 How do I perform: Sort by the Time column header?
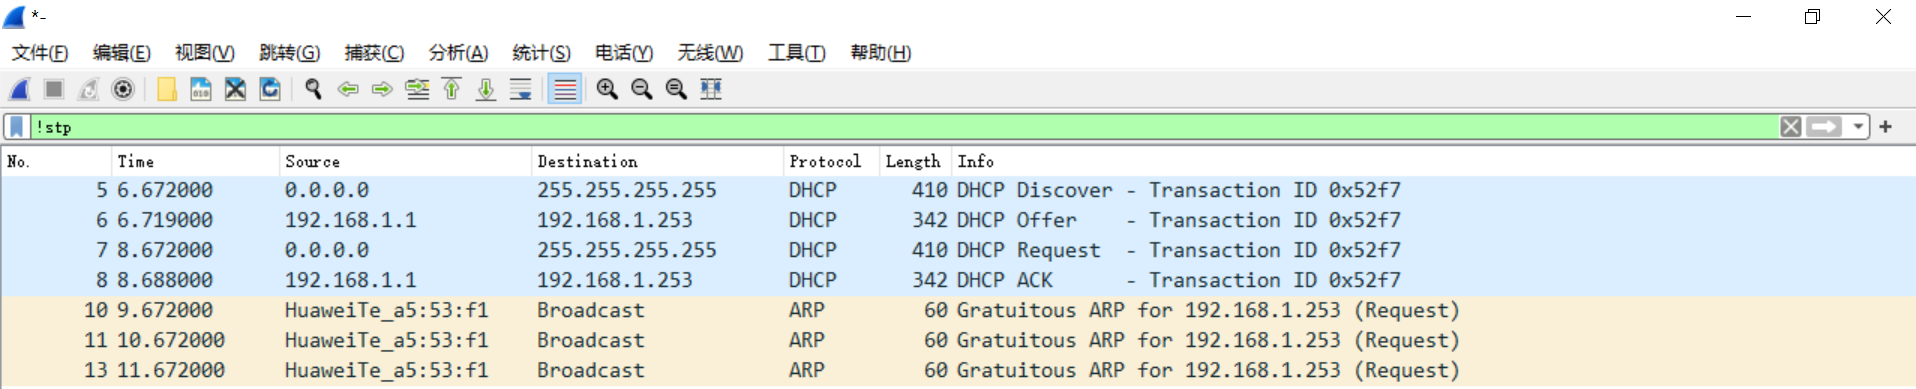click(x=195, y=161)
